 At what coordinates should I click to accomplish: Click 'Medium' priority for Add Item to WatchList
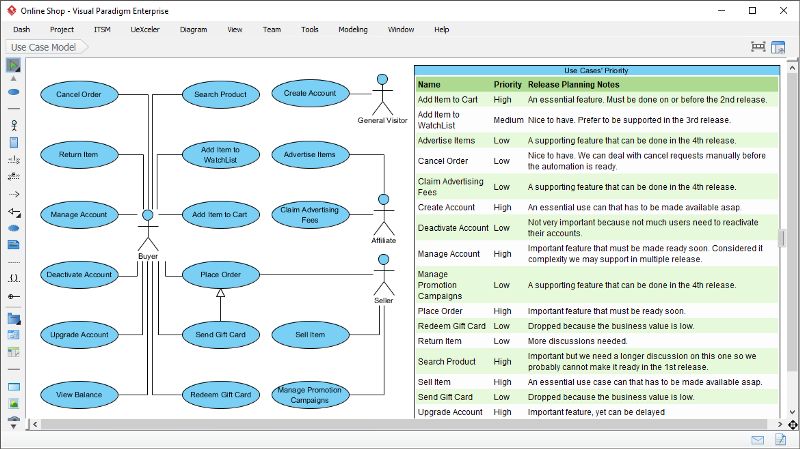click(508, 120)
